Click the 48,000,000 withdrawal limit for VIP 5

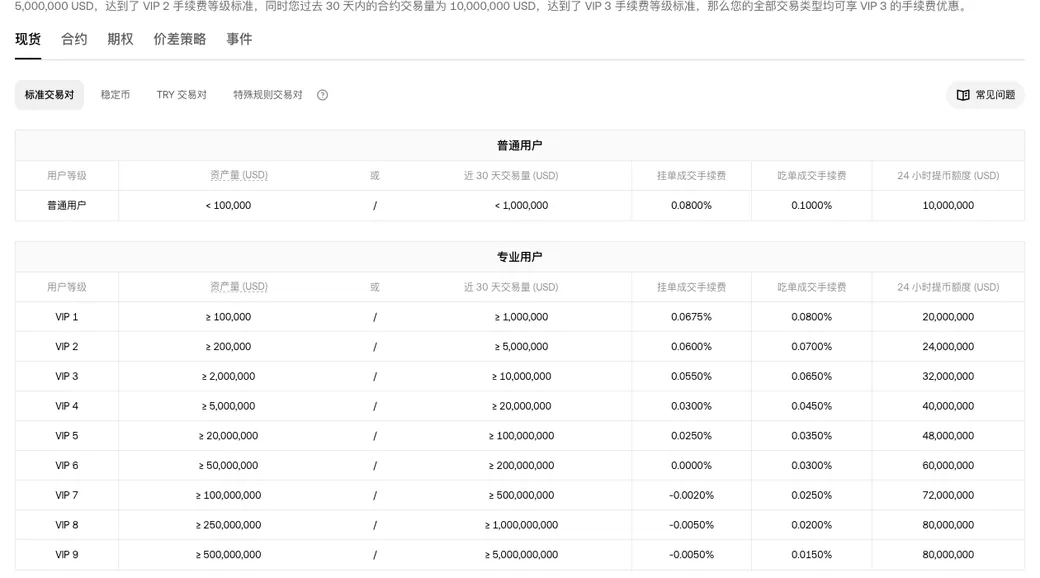pos(948,436)
